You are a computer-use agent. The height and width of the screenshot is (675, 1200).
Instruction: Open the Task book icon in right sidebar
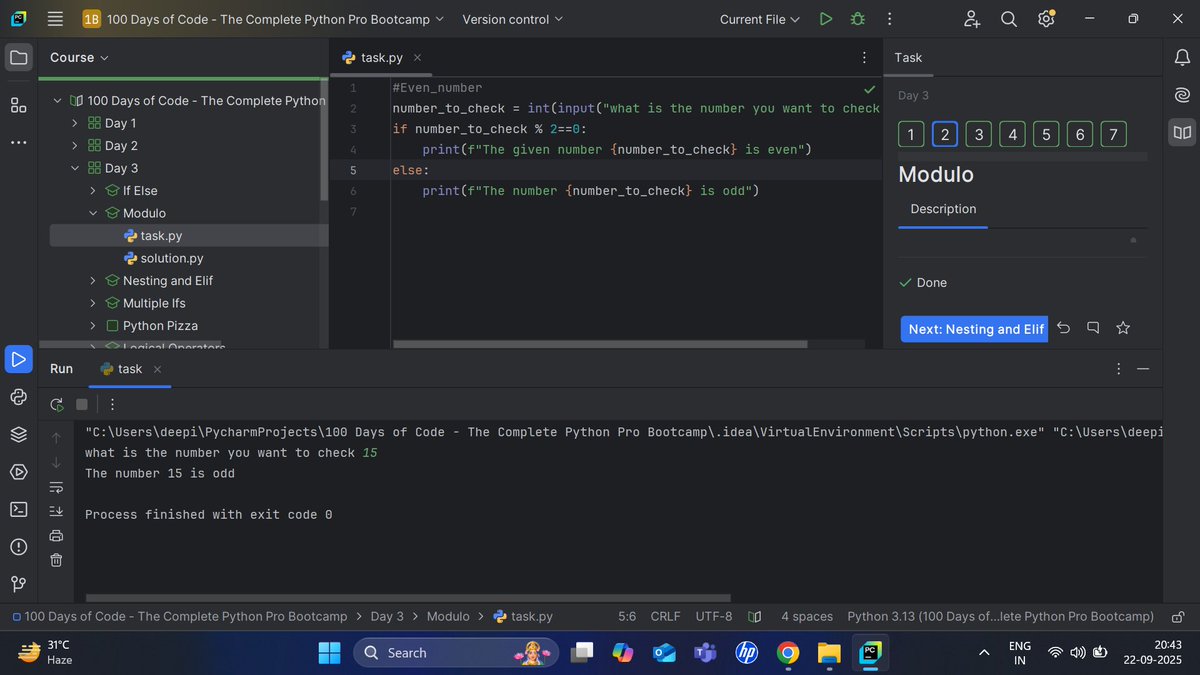(1182, 132)
